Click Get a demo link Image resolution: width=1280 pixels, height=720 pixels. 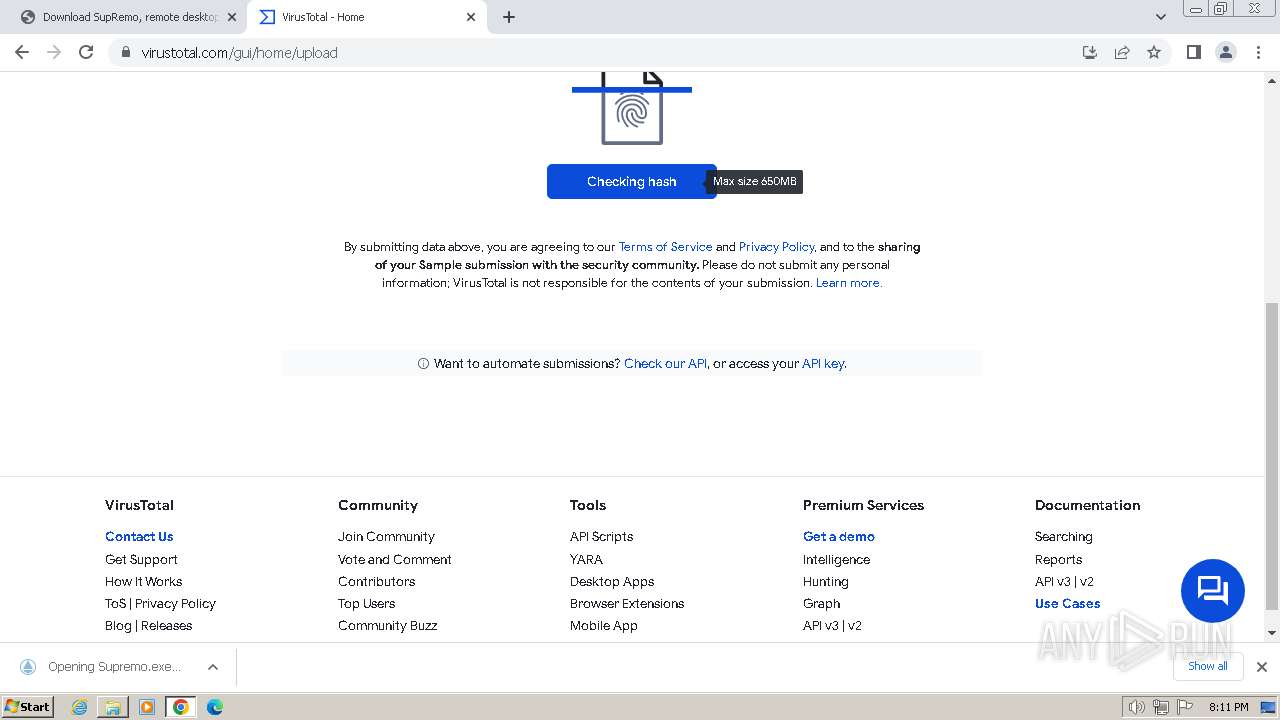click(839, 537)
